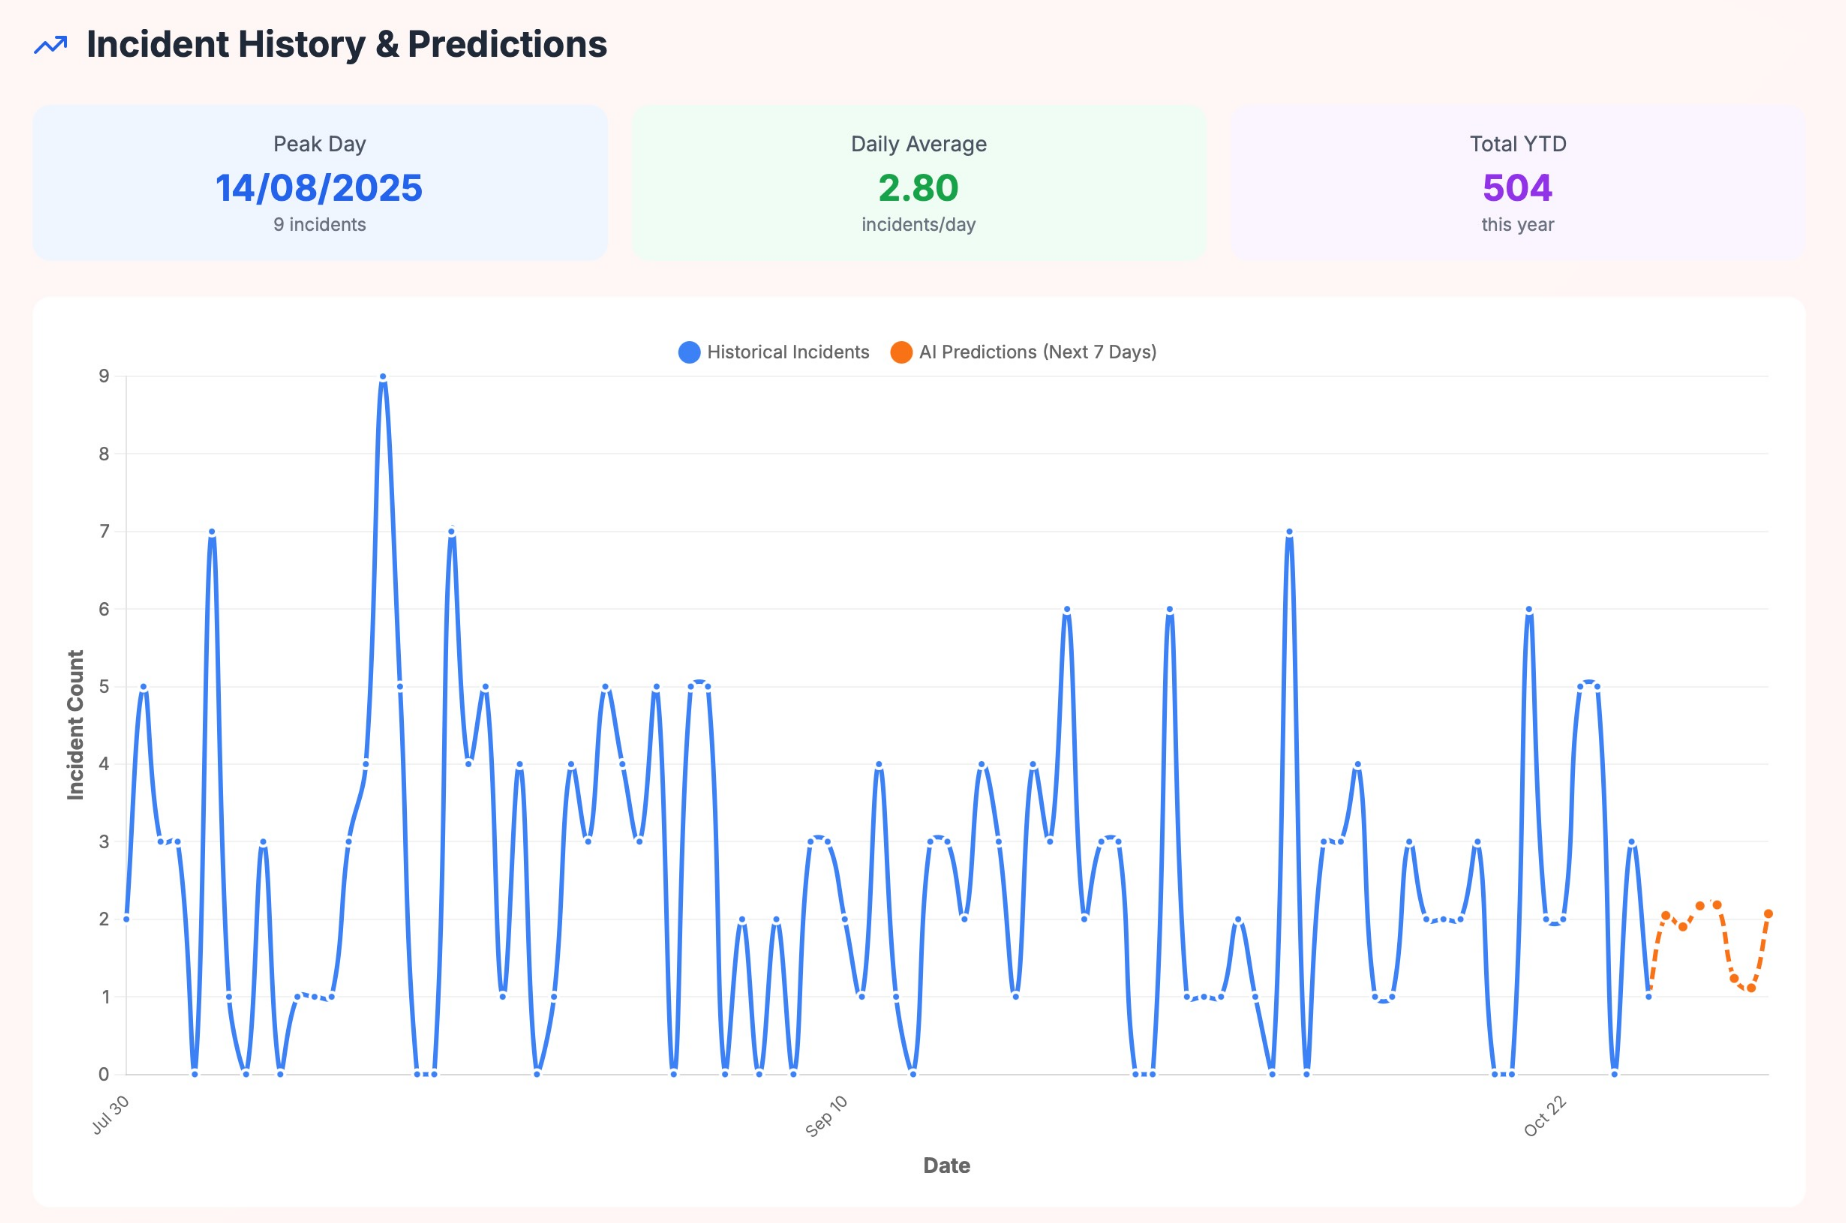This screenshot has width=1846, height=1223.
Task: Select the Peak Day card title
Action: [x=320, y=144]
